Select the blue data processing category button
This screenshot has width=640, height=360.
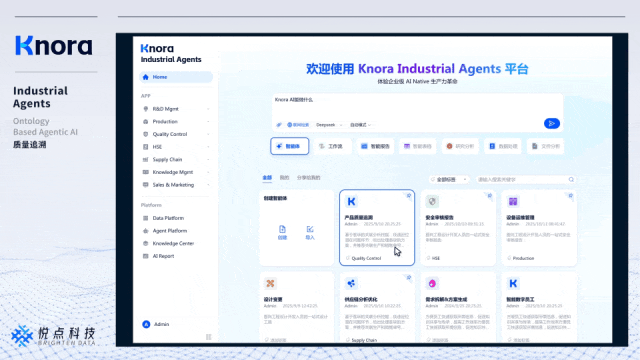pyautogui.click(x=503, y=146)
